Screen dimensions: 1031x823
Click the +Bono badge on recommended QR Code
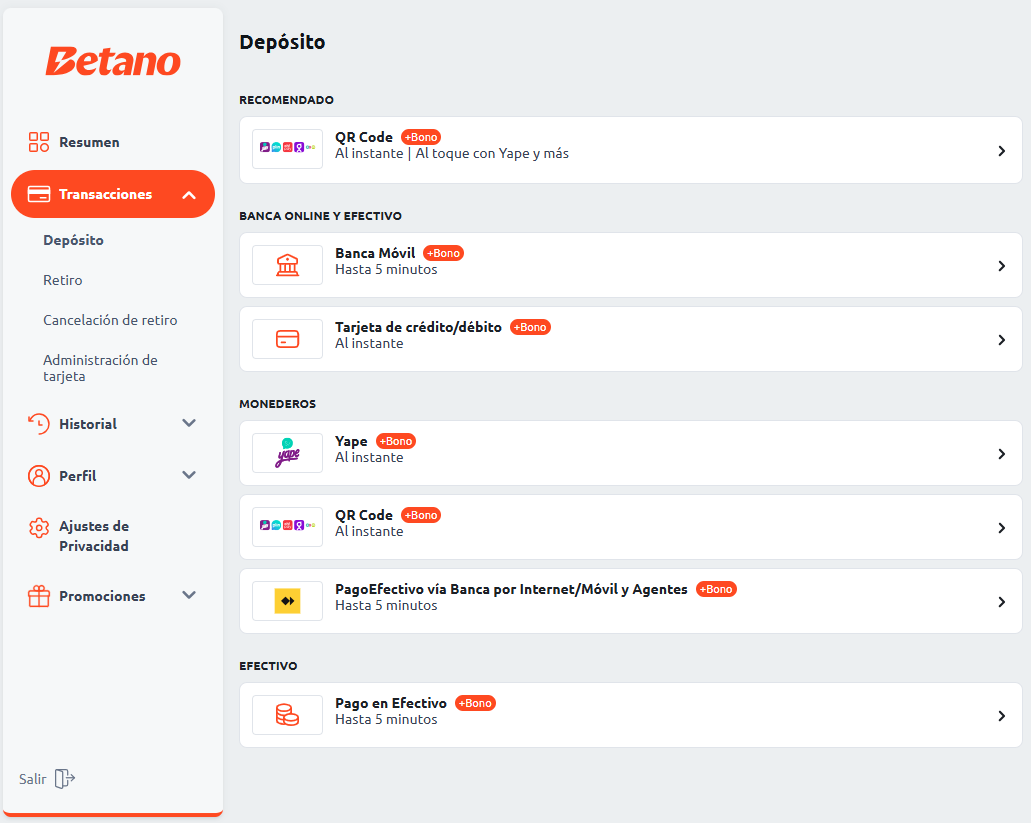click(x=421, y=137)
